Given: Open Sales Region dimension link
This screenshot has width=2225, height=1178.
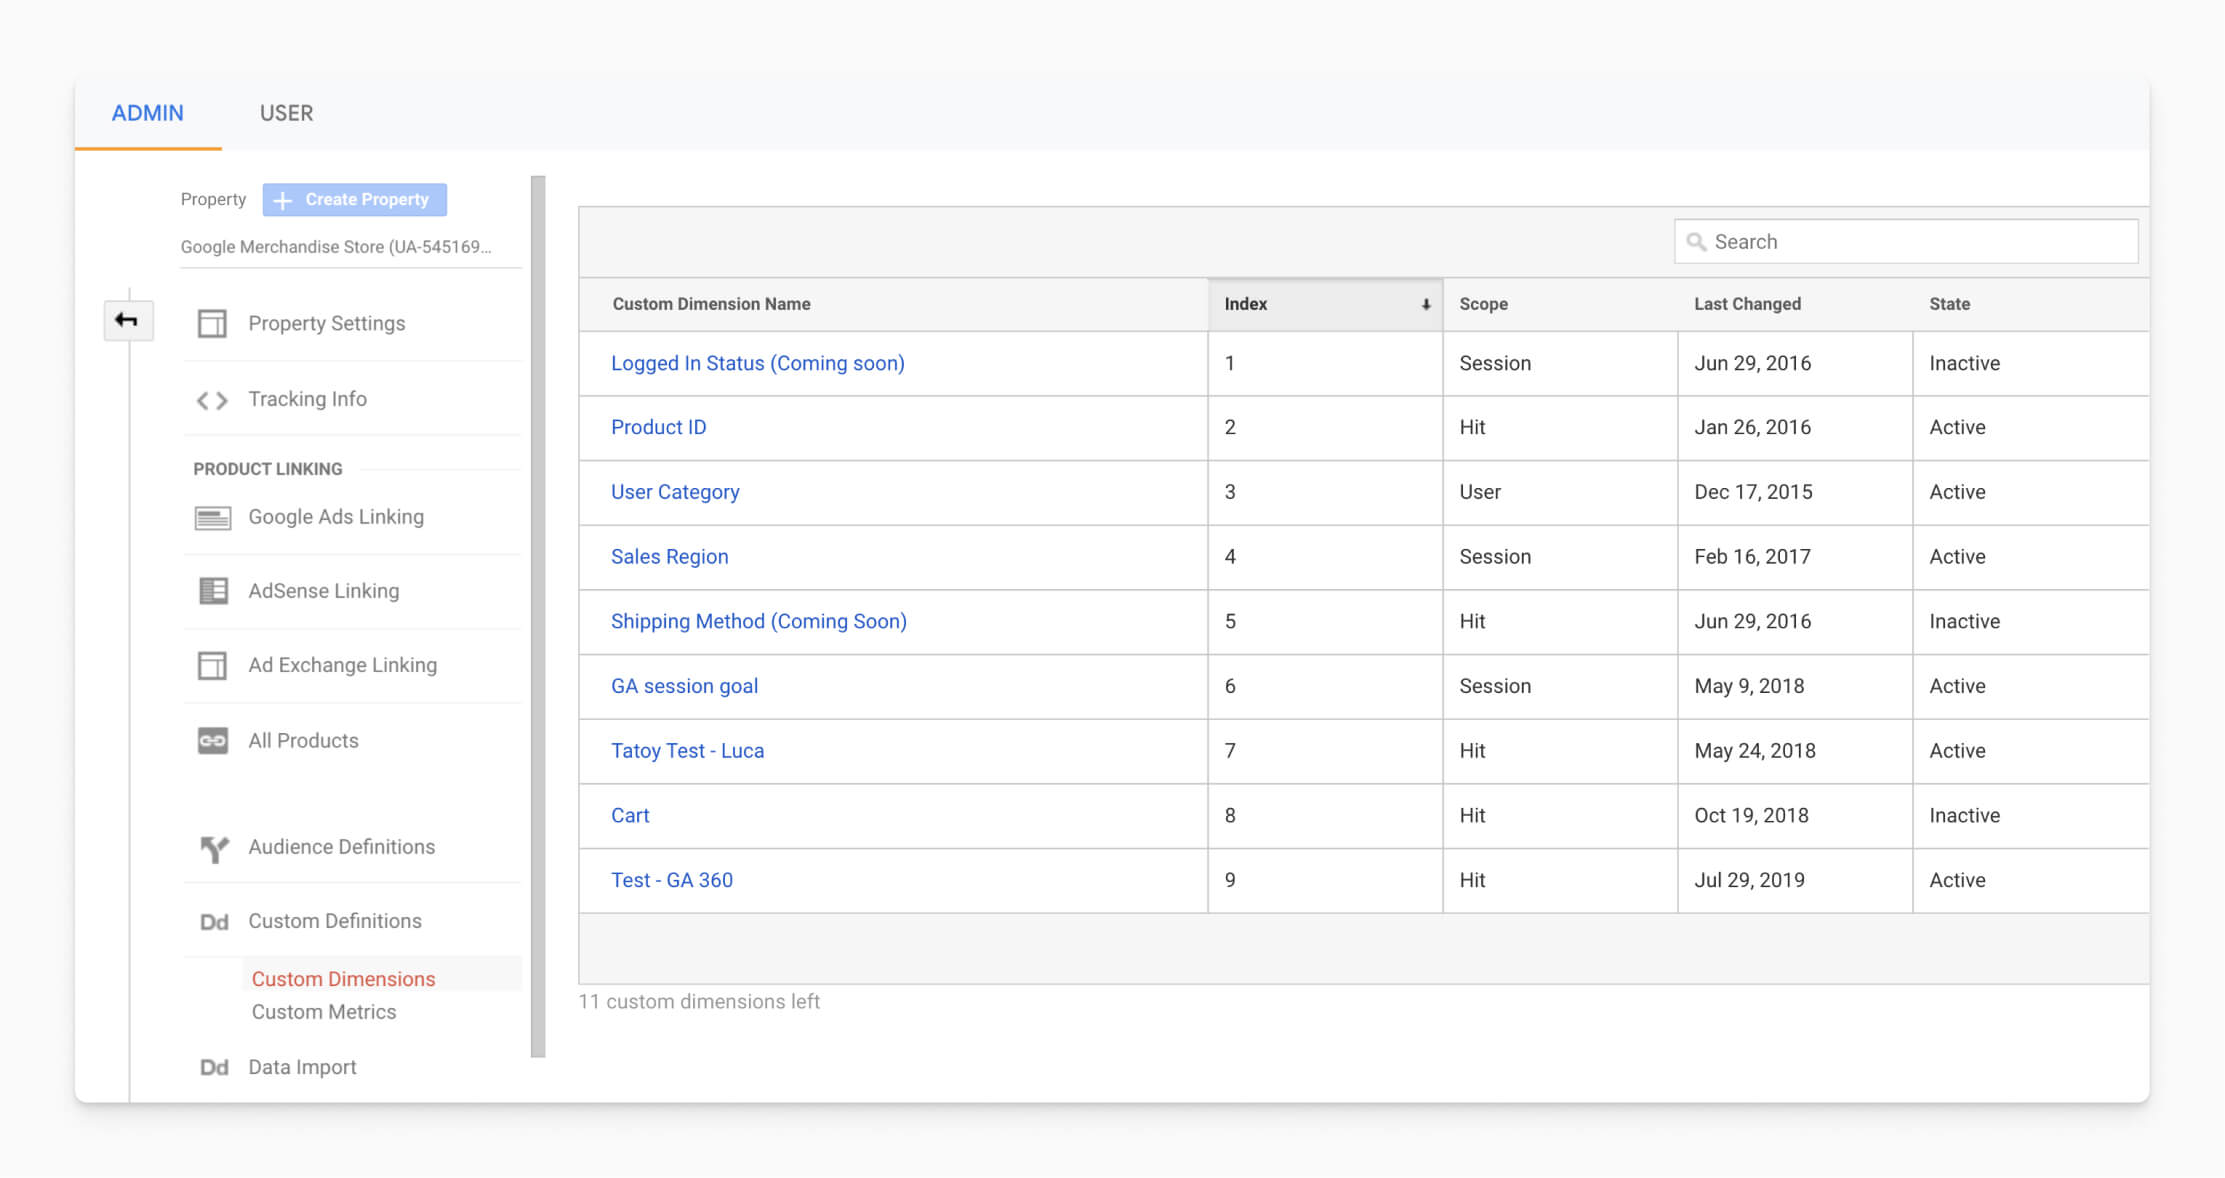Looking at the screenshot, I should coord(669,557).
